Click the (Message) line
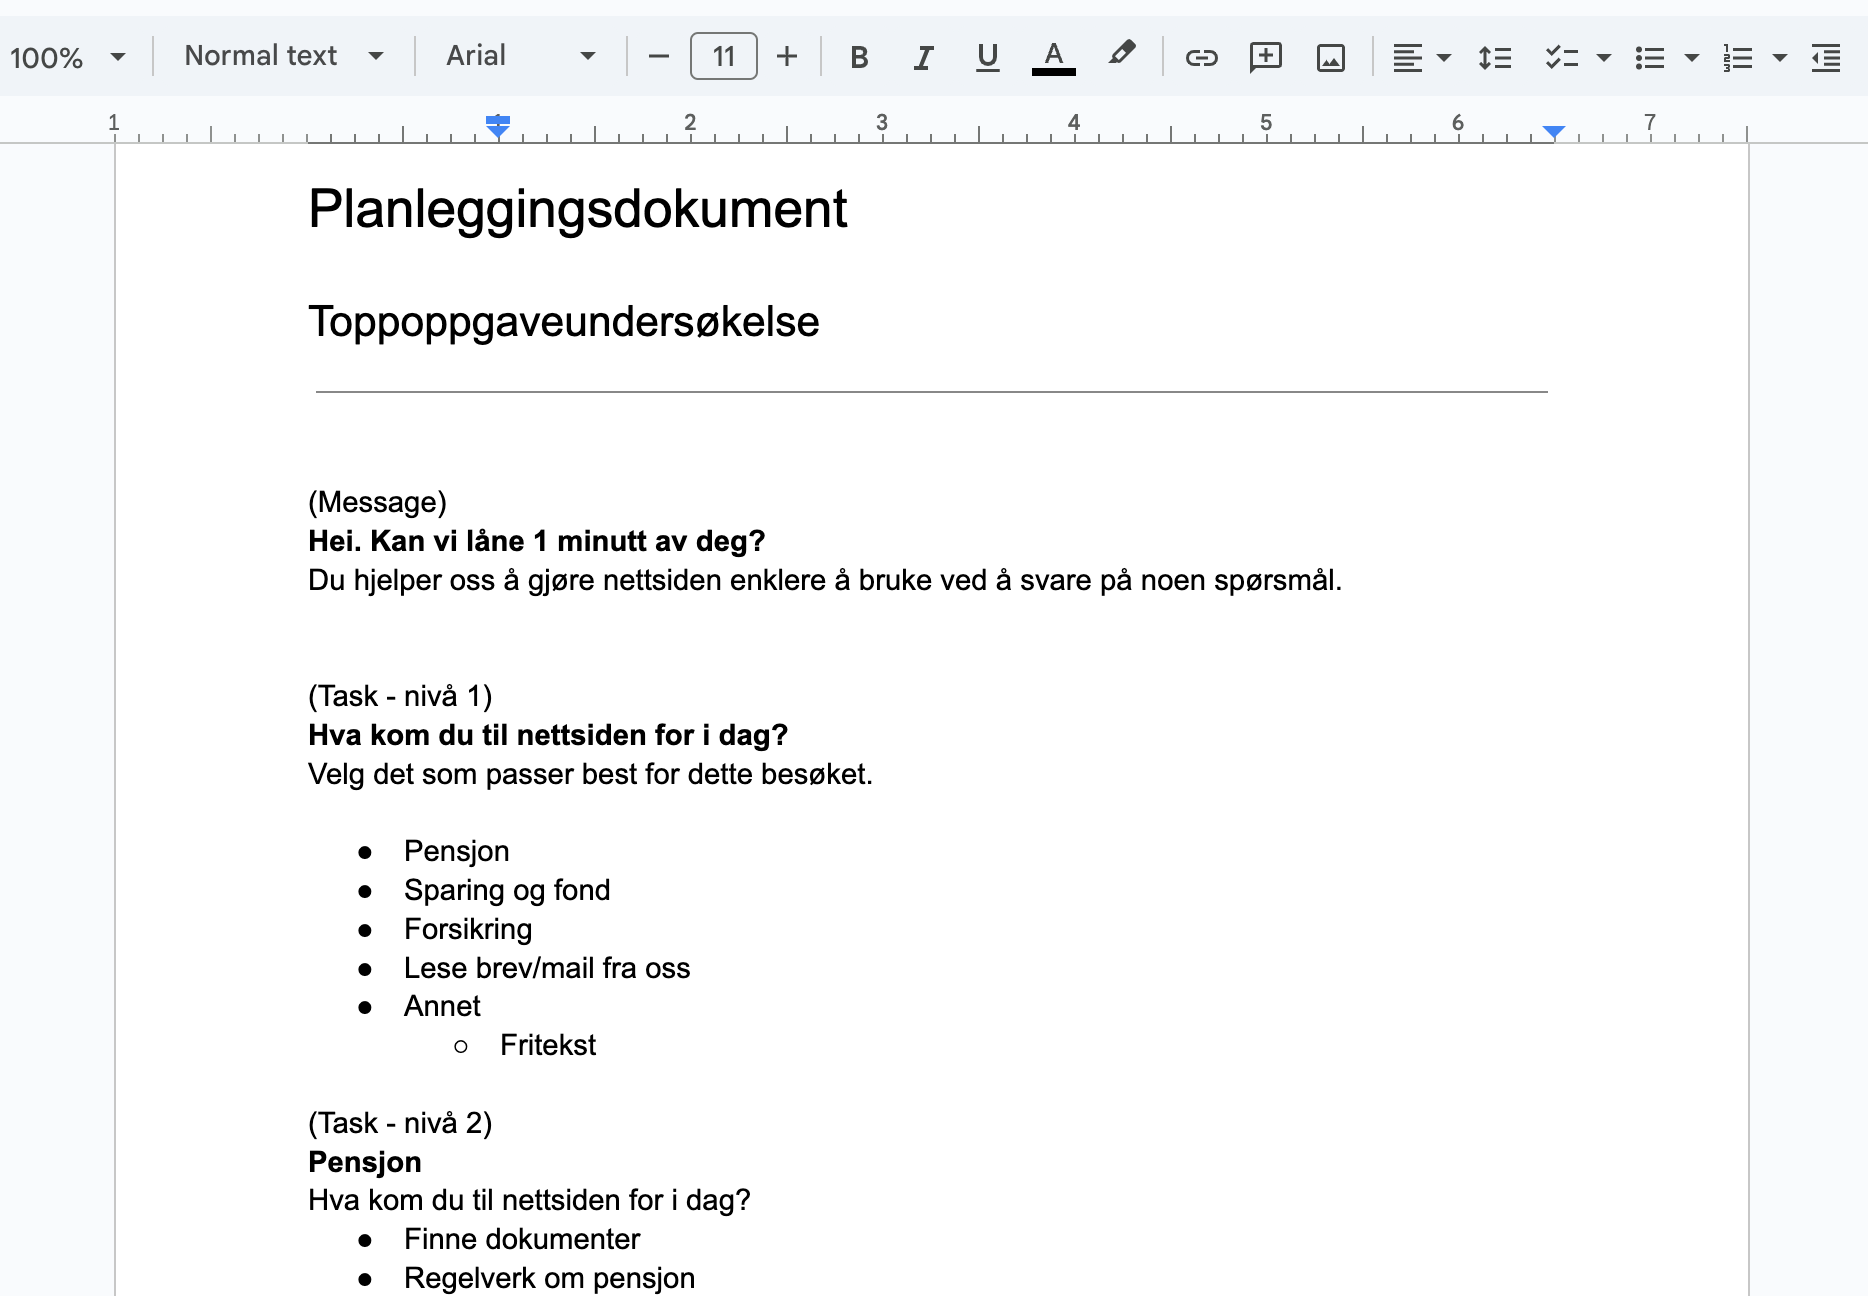The height and width of the screenshot is (1296, 1868). coord(377,502)
